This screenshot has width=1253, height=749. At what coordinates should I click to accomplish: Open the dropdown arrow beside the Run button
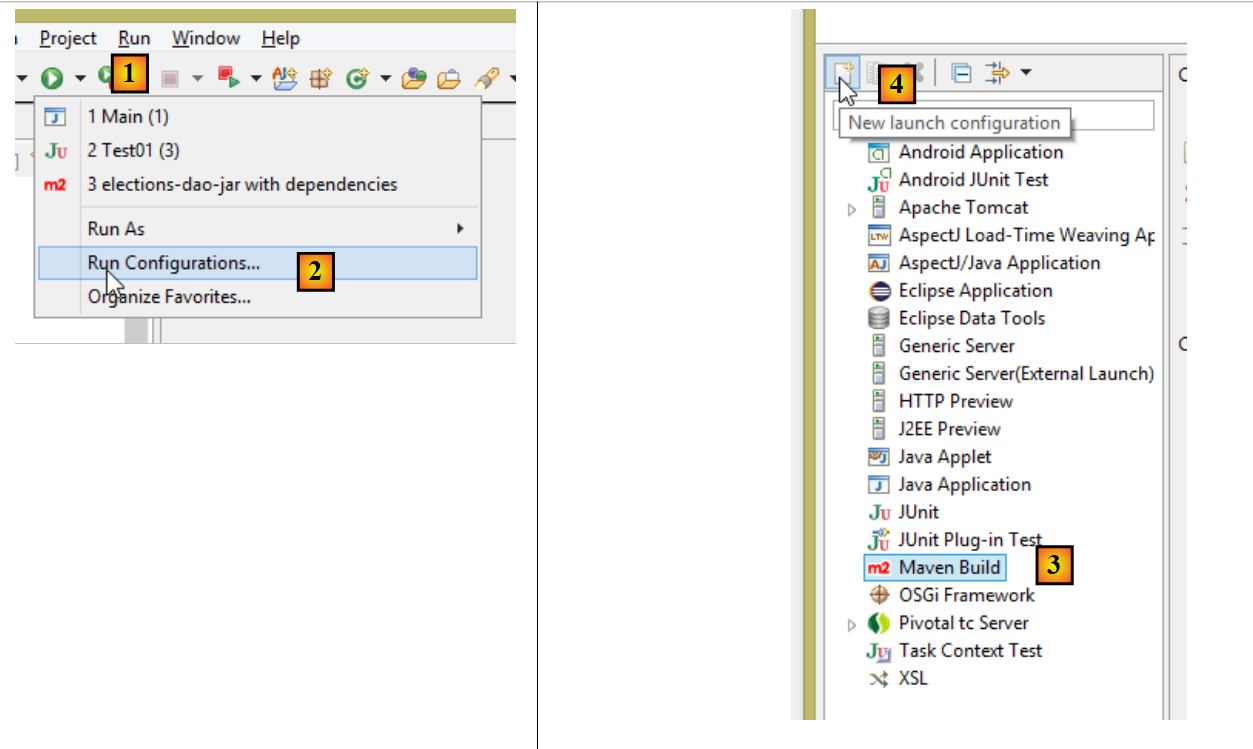[79, 78]
